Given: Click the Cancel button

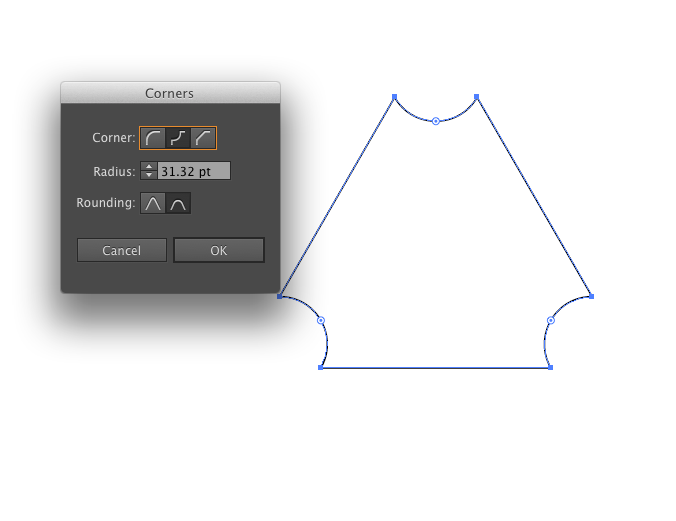Looking at the screenshot, I should click(x=122, y=250).
